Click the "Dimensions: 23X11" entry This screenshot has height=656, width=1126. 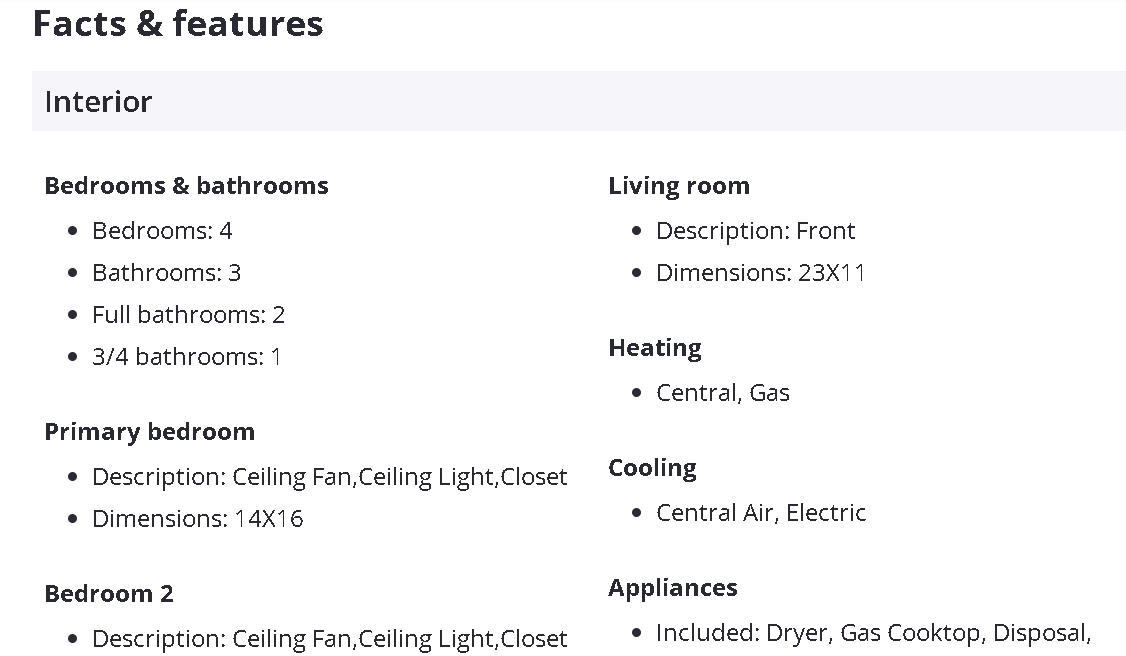[x=760, y=273]
